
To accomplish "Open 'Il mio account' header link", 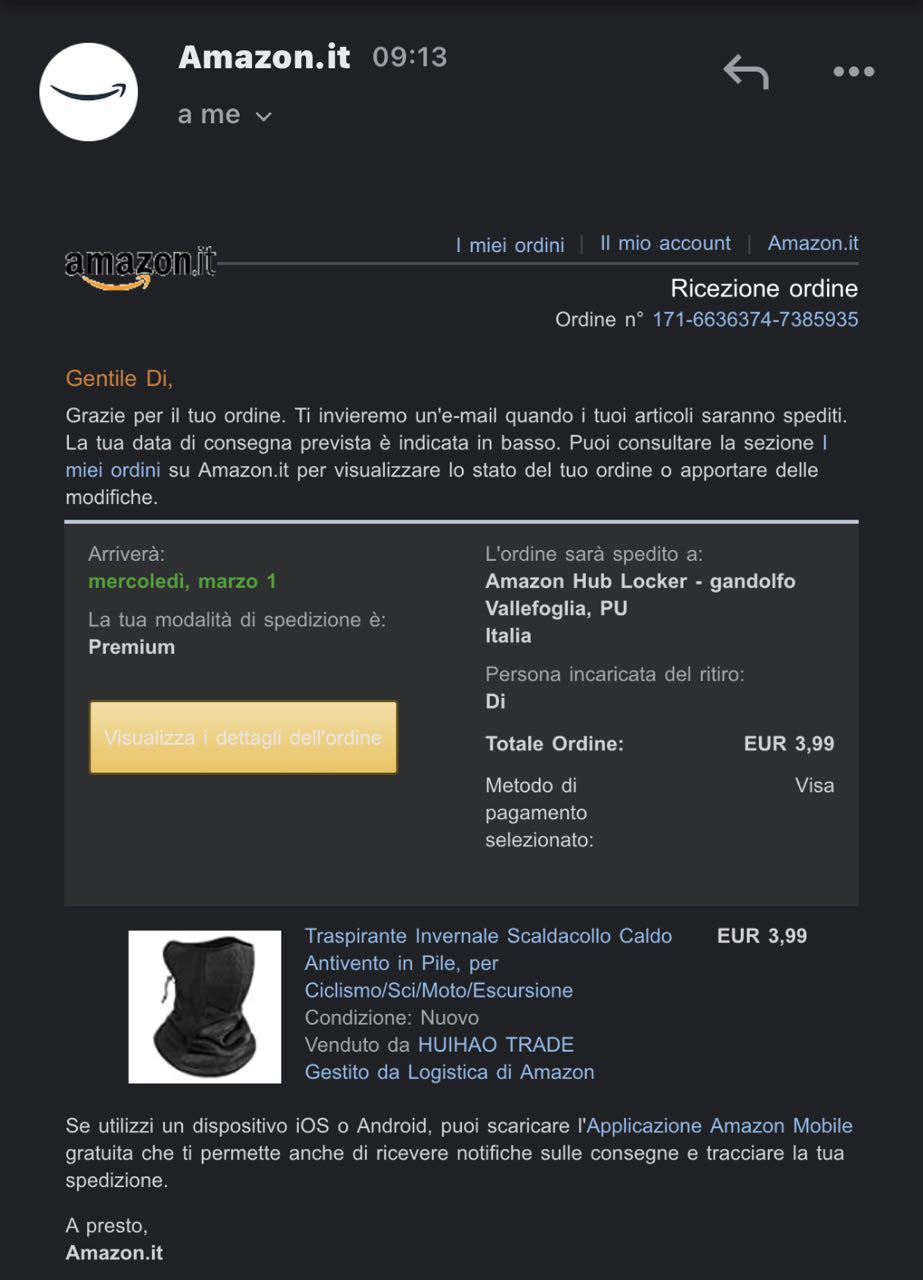I will [665, 243].
